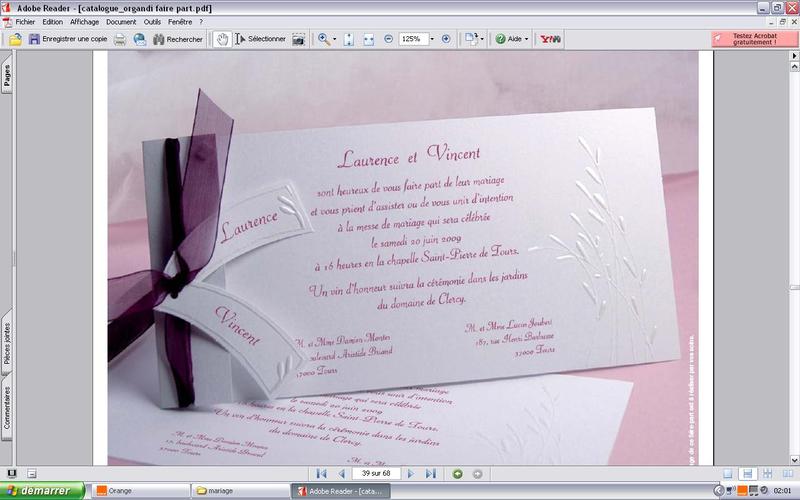Click the zoom in plus button
This screenshot has height=500, width=800.
tap(446, 39)
